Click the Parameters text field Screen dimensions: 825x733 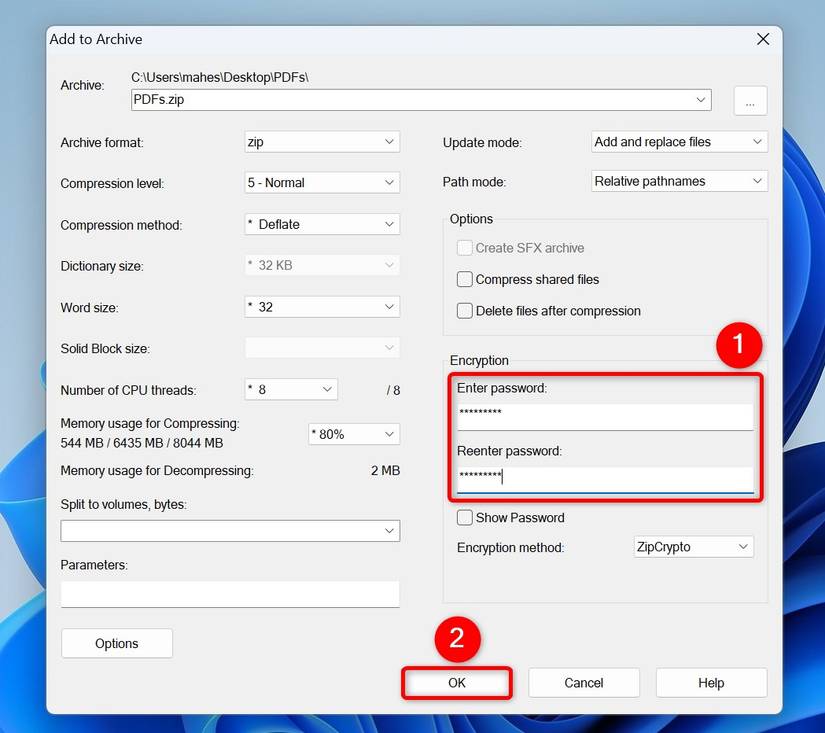[x=230, y=594]
